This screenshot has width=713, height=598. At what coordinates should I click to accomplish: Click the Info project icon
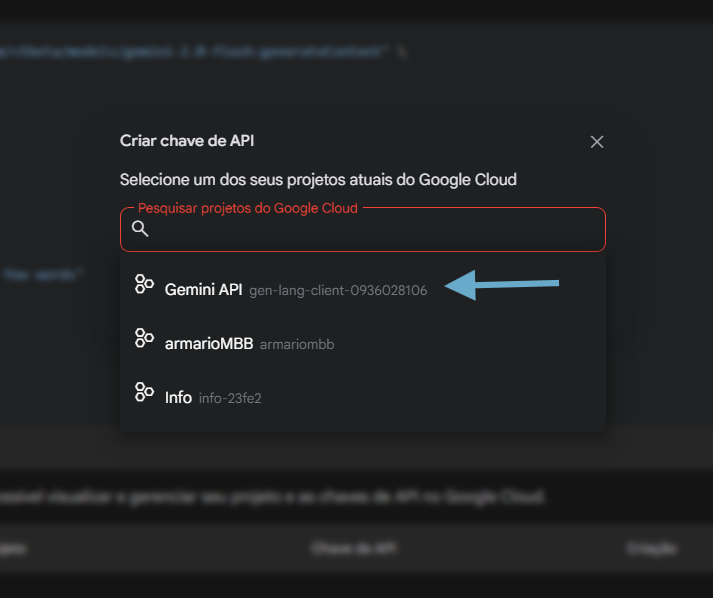(144, 392)
